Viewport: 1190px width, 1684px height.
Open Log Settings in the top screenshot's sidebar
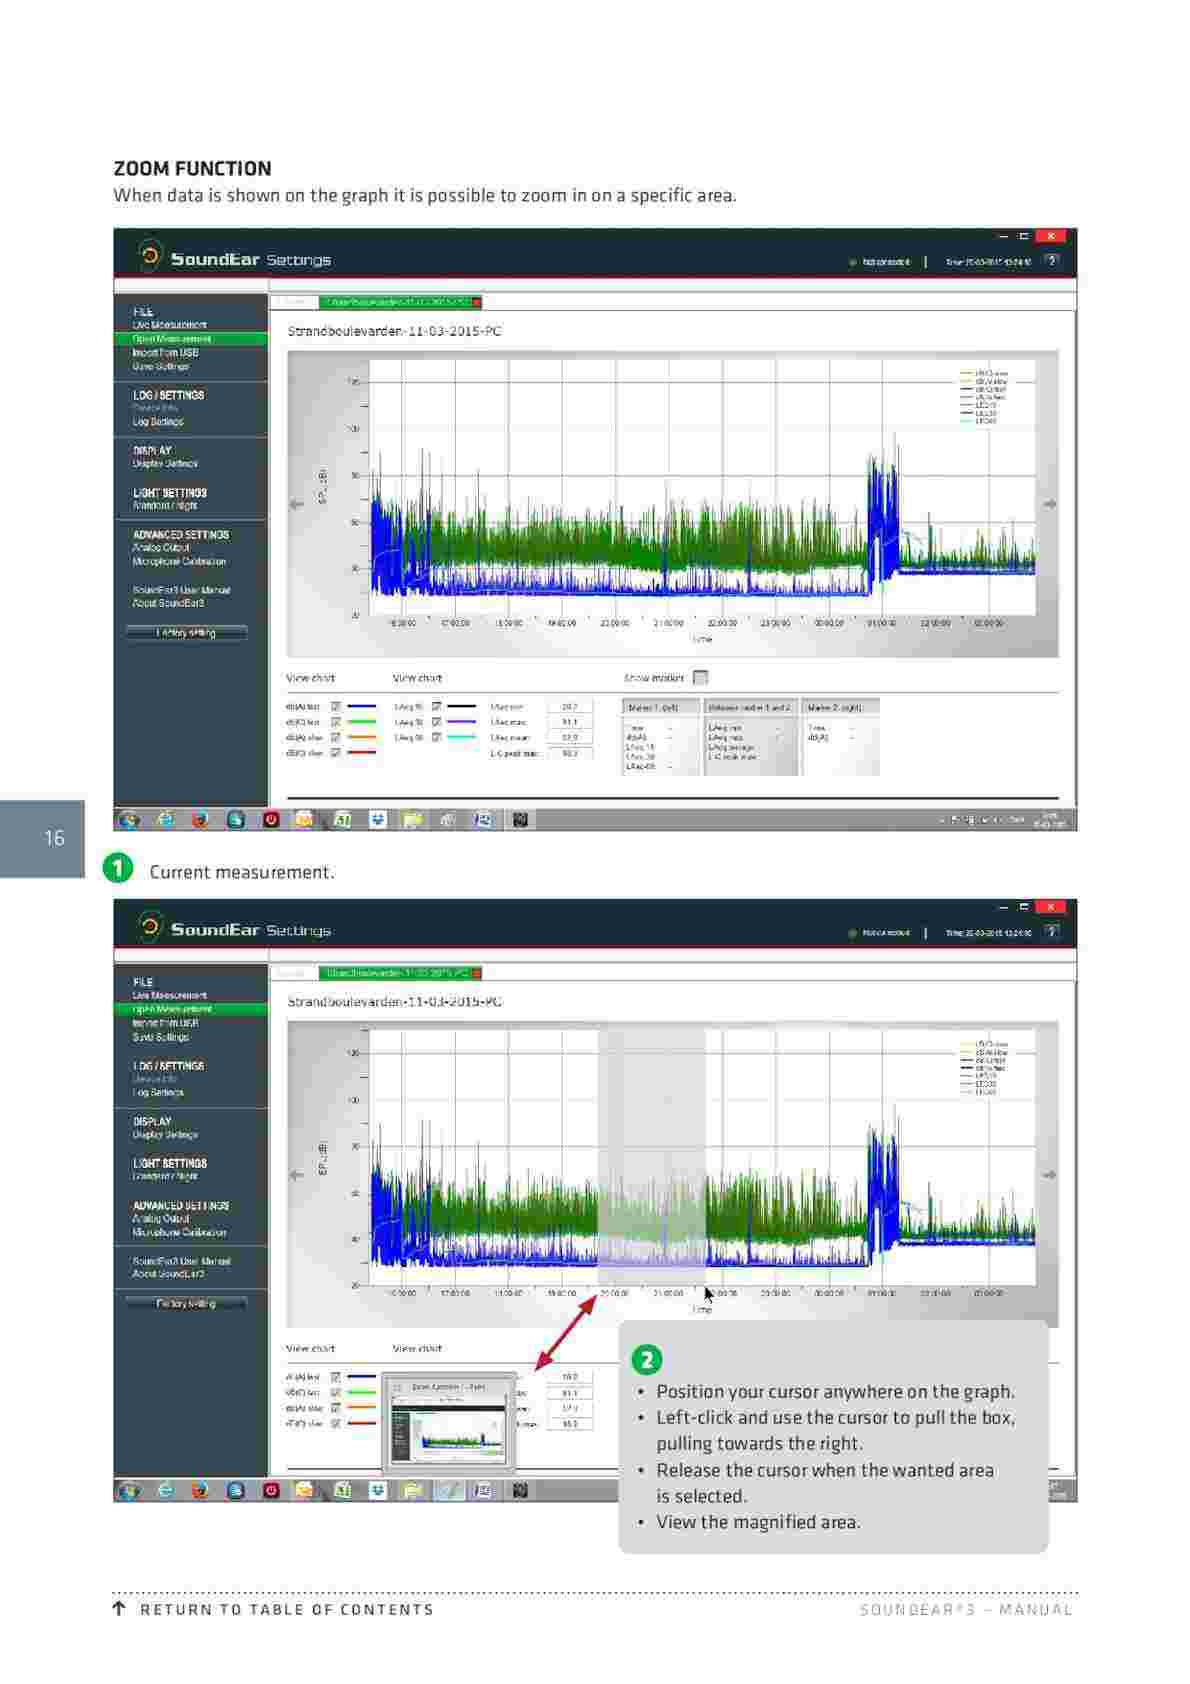(158, 422)
